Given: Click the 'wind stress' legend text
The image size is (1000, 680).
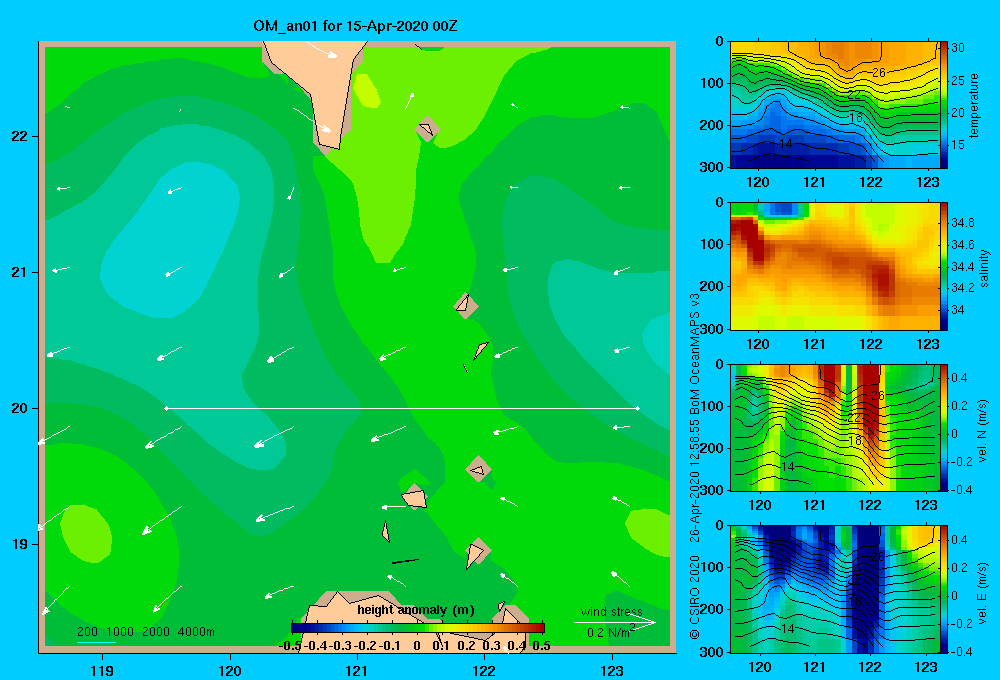Looking at the screenshot, I should tap(612, 611).
